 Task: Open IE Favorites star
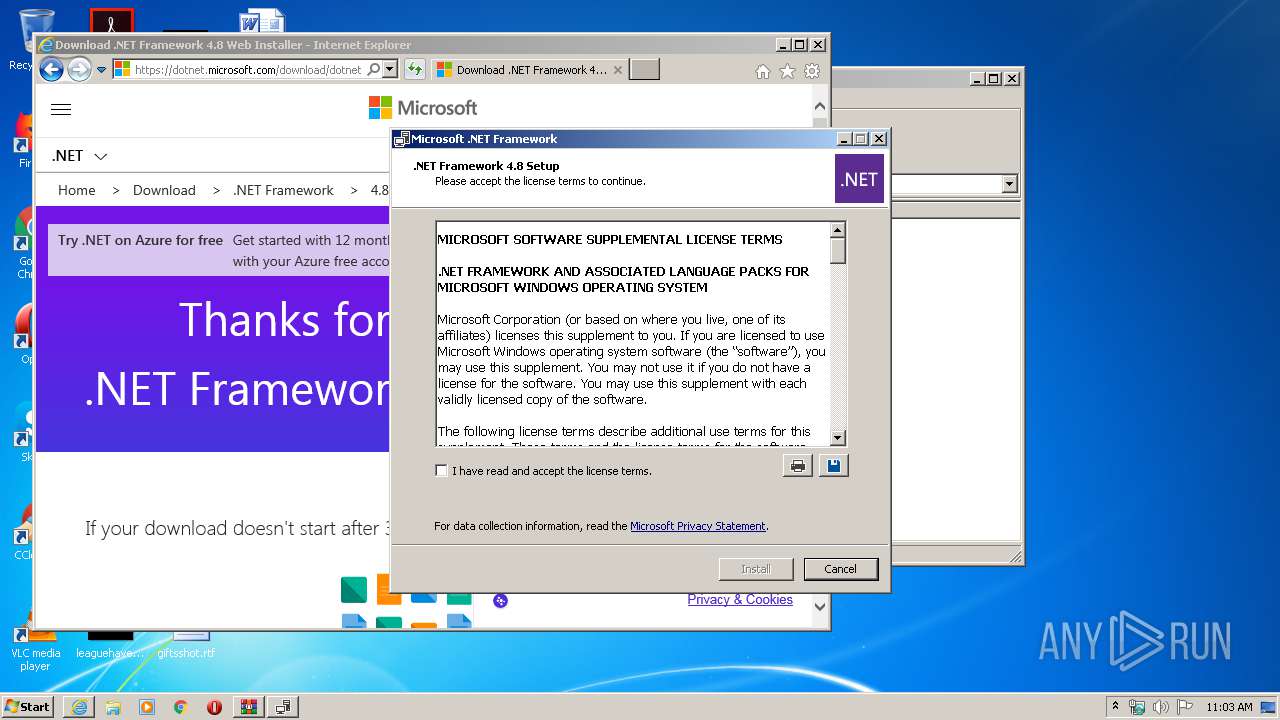(x=788, y=71)
